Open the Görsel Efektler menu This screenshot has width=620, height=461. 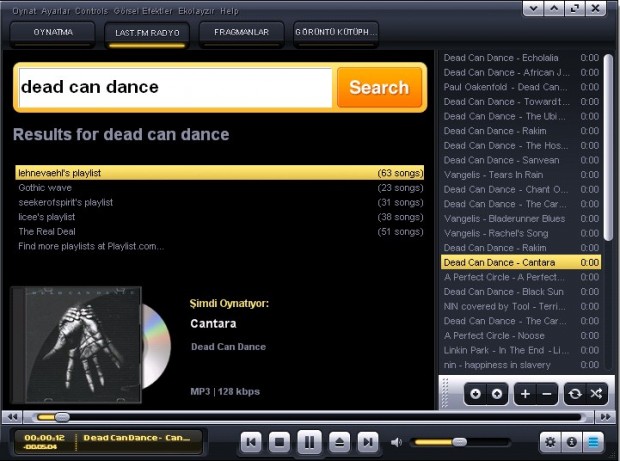[143, 11]
